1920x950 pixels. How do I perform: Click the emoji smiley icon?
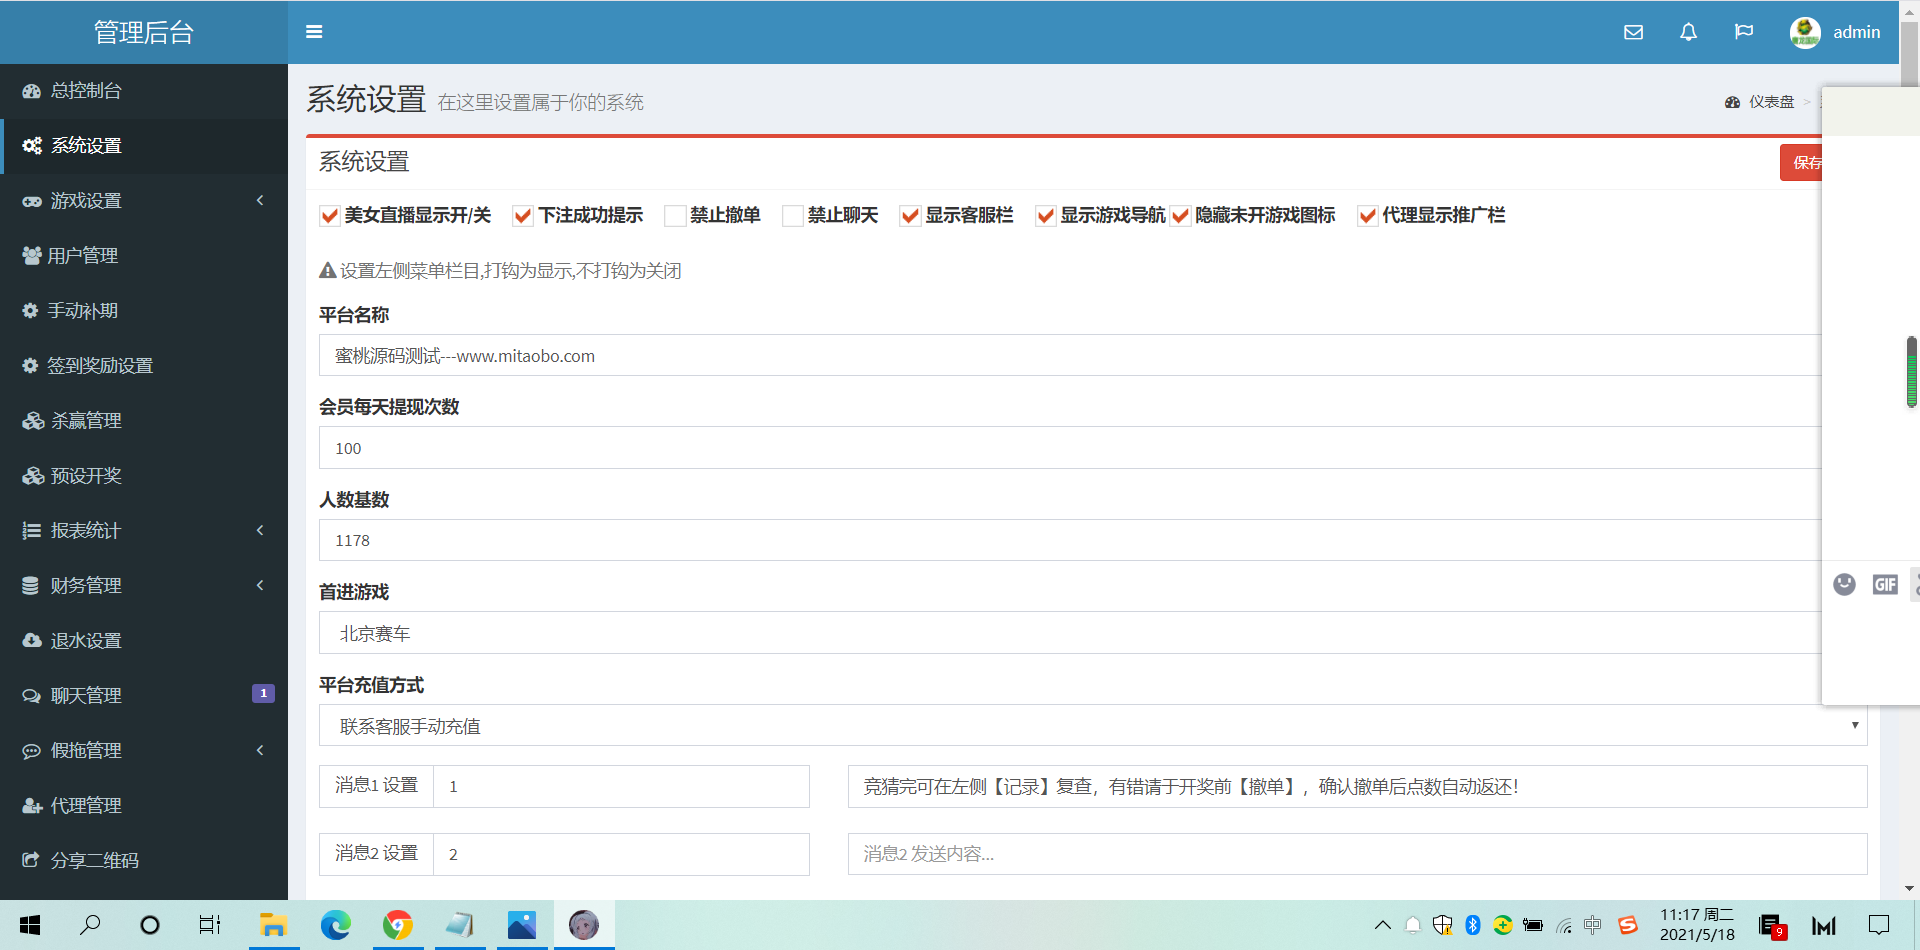[1844, 585]
